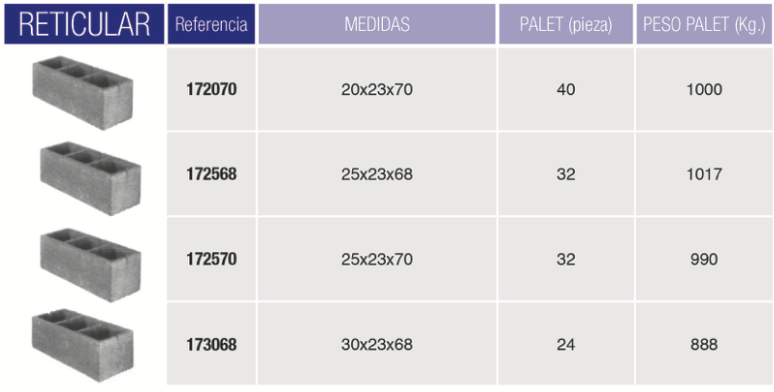Click the PESO PALET (Kg.) header
This screenshot has height=392, width=774.
[704, 24]
